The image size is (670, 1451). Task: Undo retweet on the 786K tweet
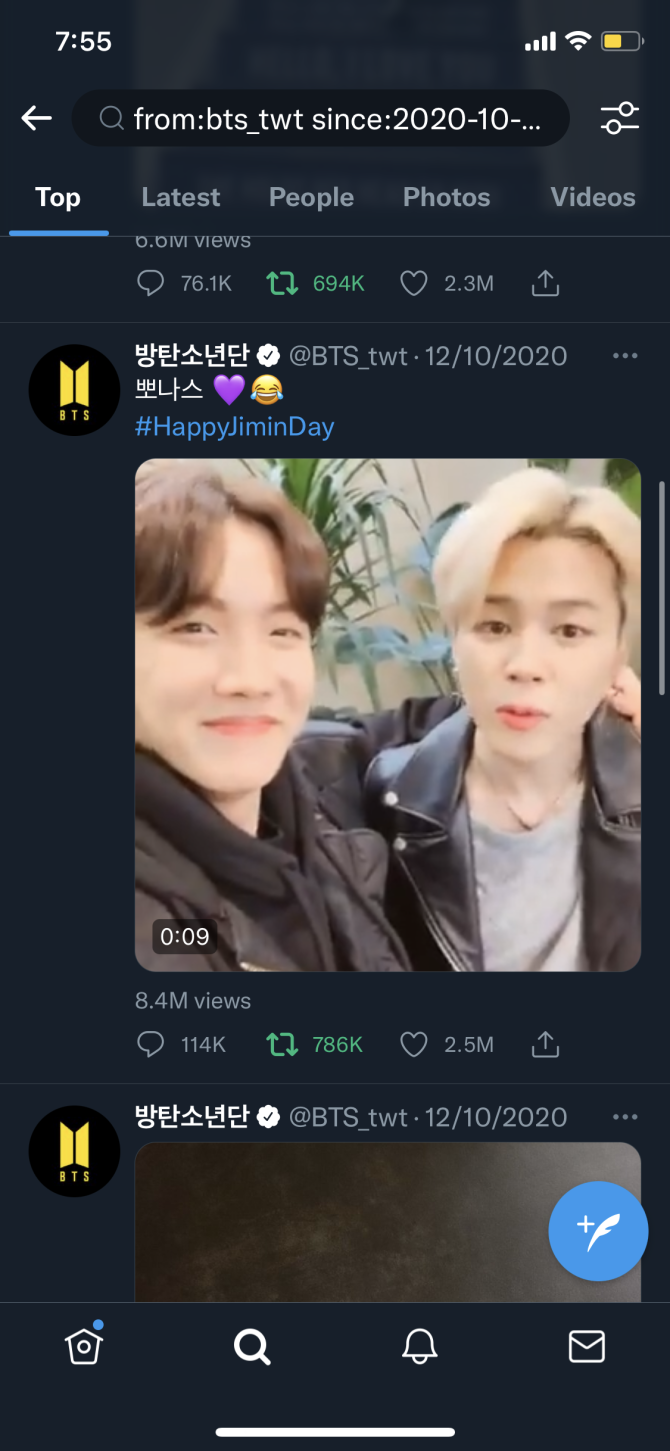tap(282, 1045)
